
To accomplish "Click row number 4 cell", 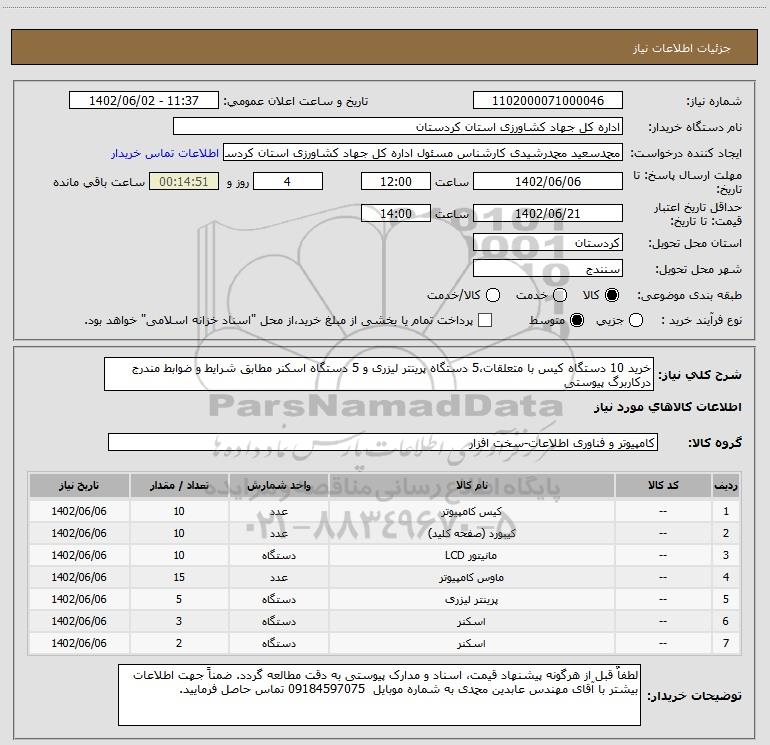I will 726,577.
